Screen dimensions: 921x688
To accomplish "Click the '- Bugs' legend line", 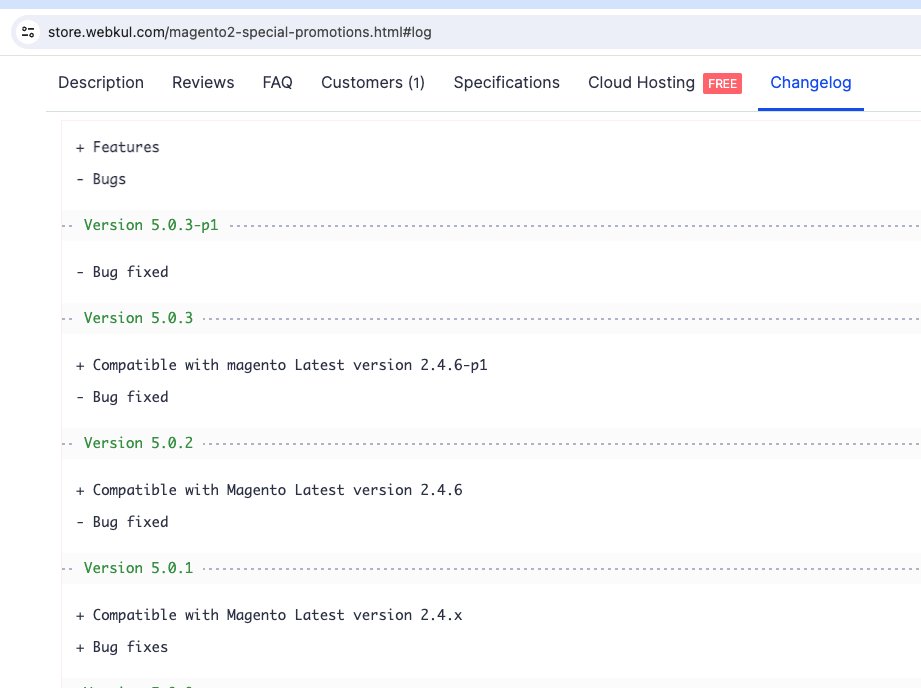I will pyautogui.click(x=100, y=179).
